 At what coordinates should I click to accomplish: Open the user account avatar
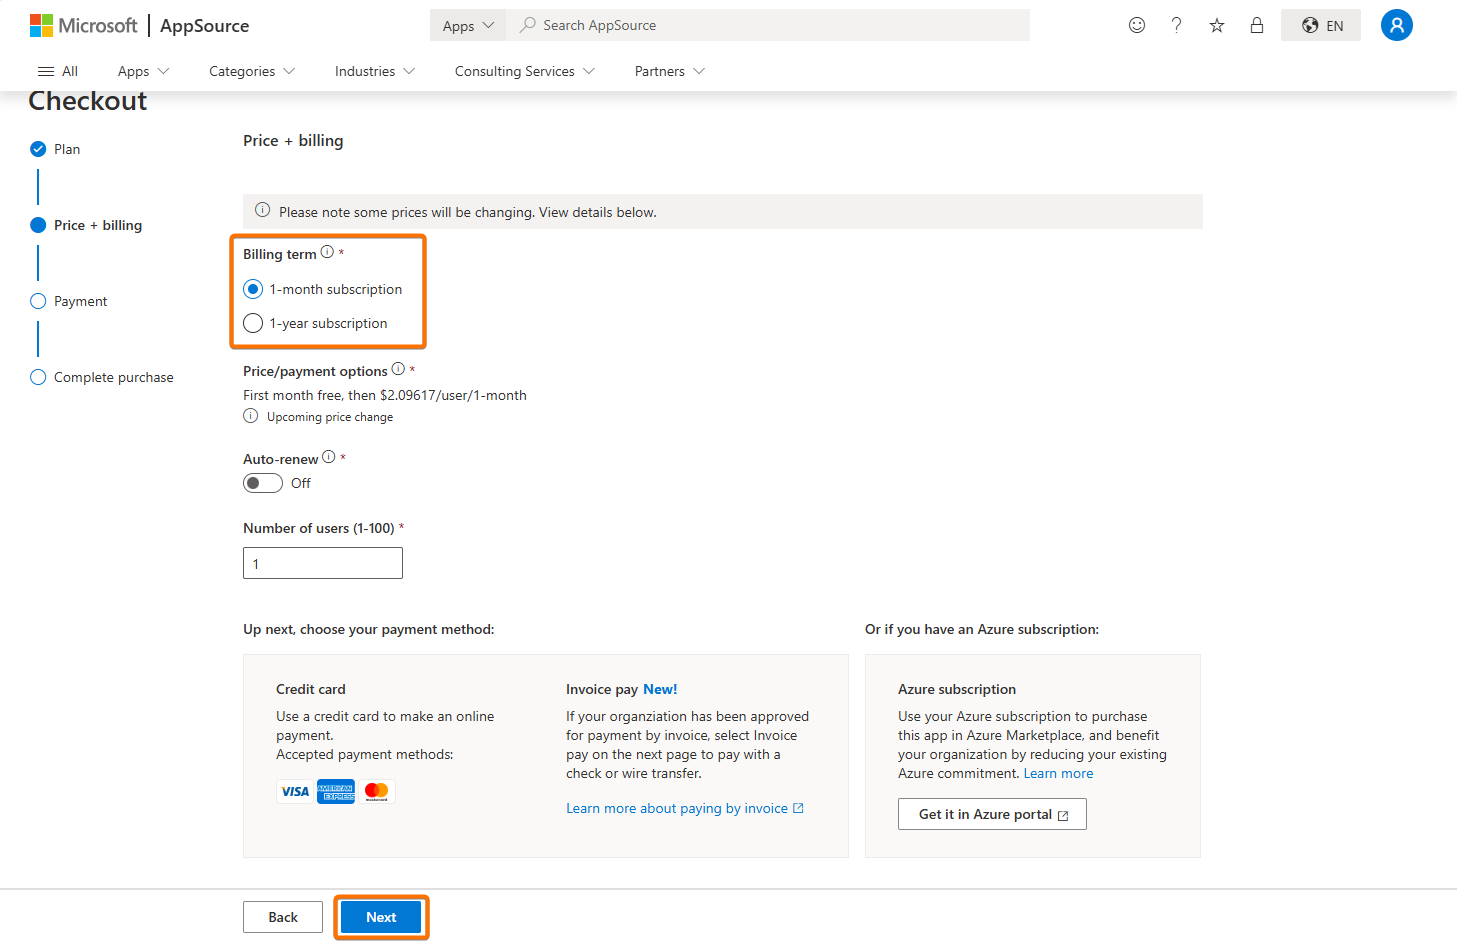pyautogui.click(x=1396, y=25)
